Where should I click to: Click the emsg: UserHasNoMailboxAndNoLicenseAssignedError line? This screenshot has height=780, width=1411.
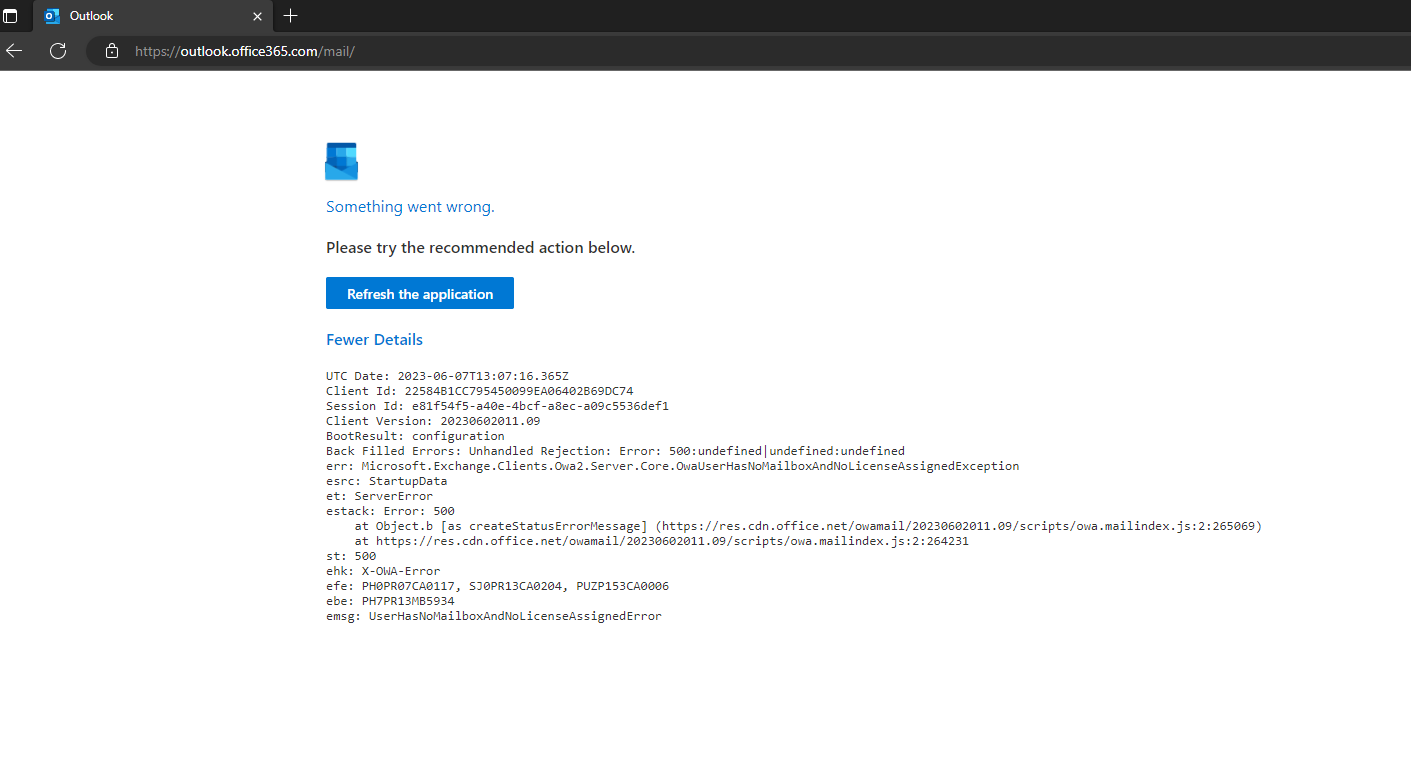pos(494,616)
